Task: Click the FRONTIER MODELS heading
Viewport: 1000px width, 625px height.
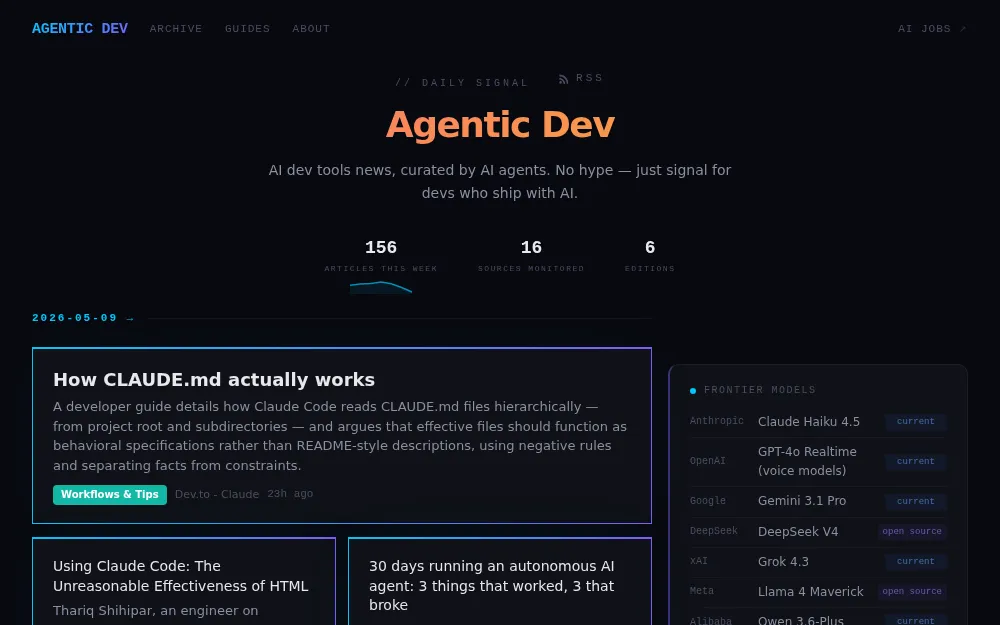Action: [x=760, y=390]
